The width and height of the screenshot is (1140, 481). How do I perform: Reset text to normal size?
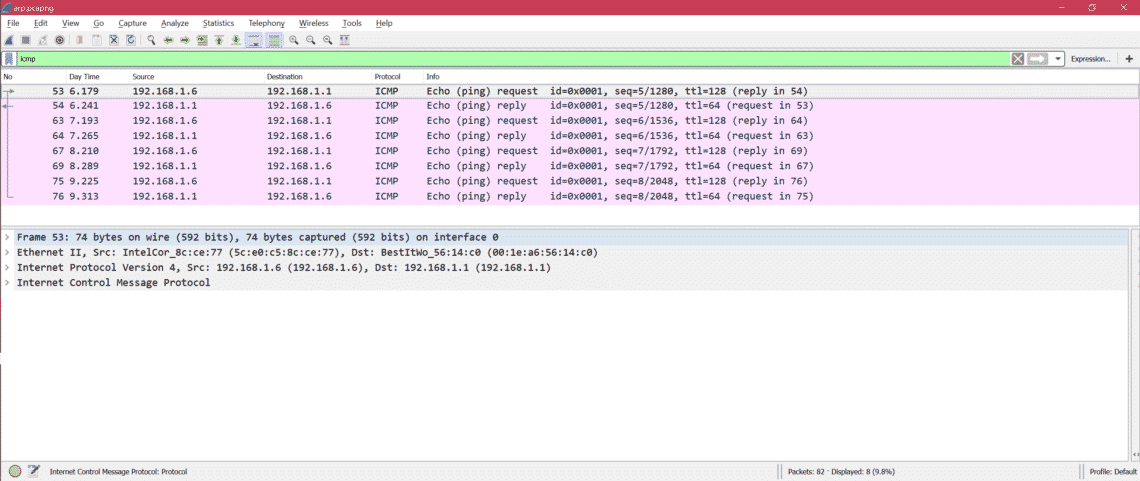coord(327,41)
